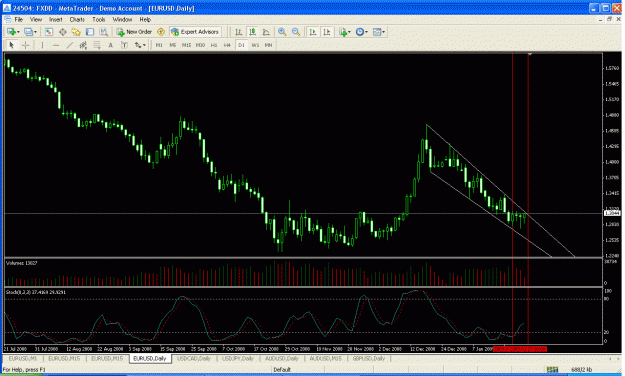
Task: Select the Text tool marked A
Action: coord(110,45)
